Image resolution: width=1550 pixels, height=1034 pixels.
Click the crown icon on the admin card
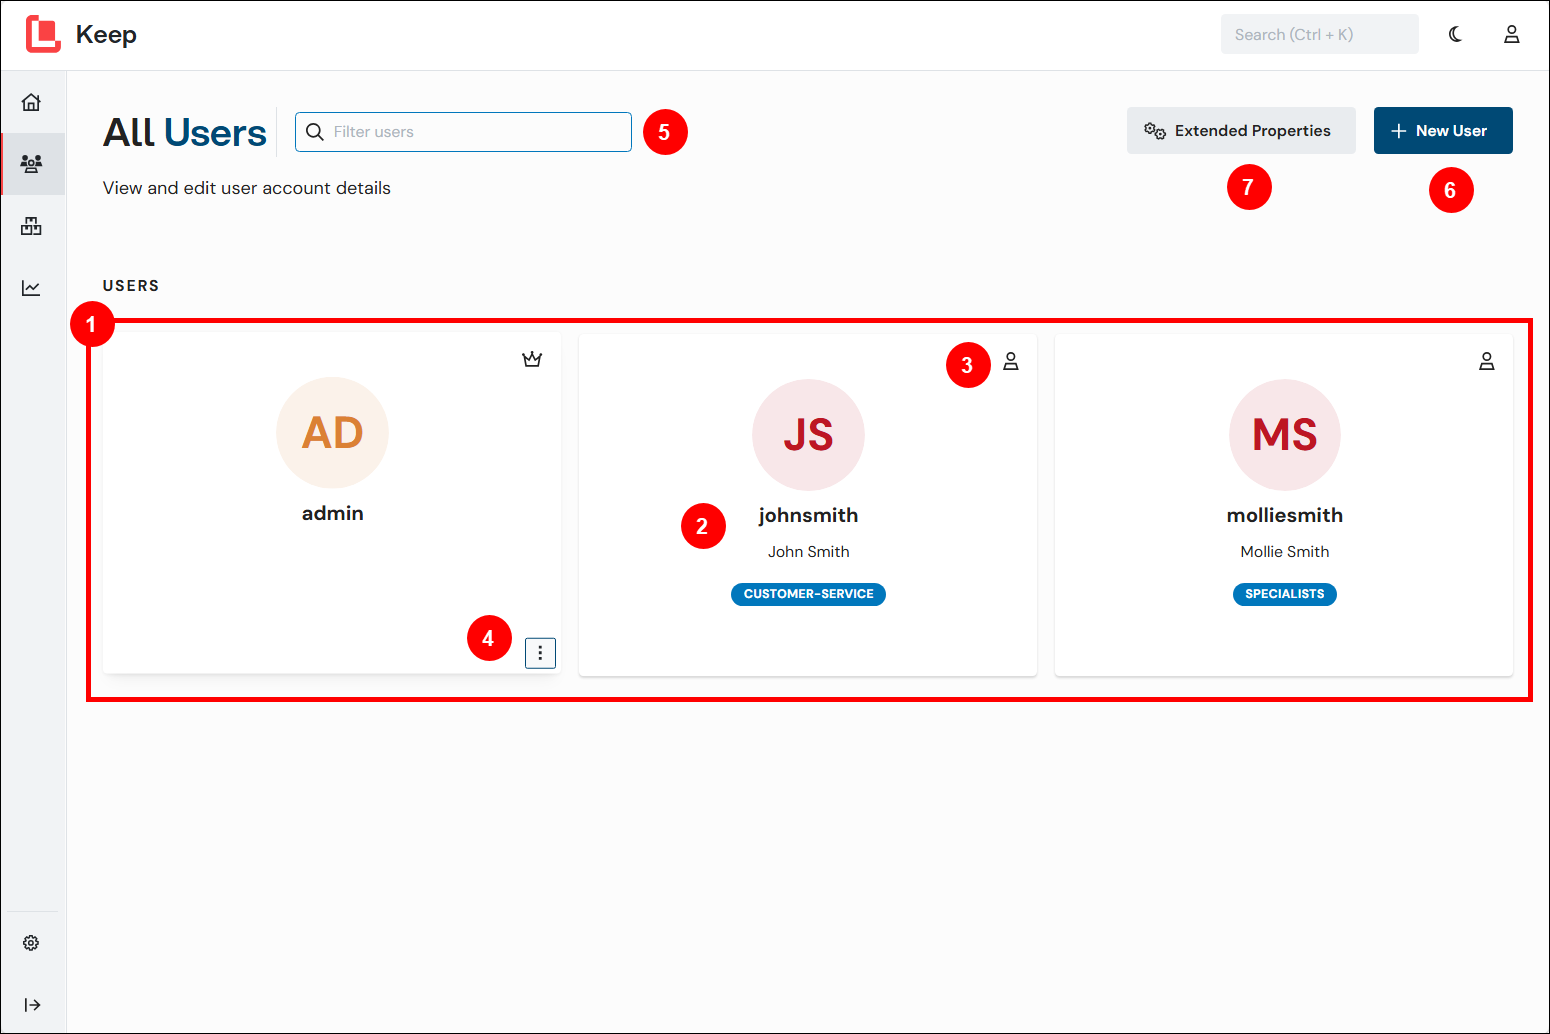click(x=532, y=359)
